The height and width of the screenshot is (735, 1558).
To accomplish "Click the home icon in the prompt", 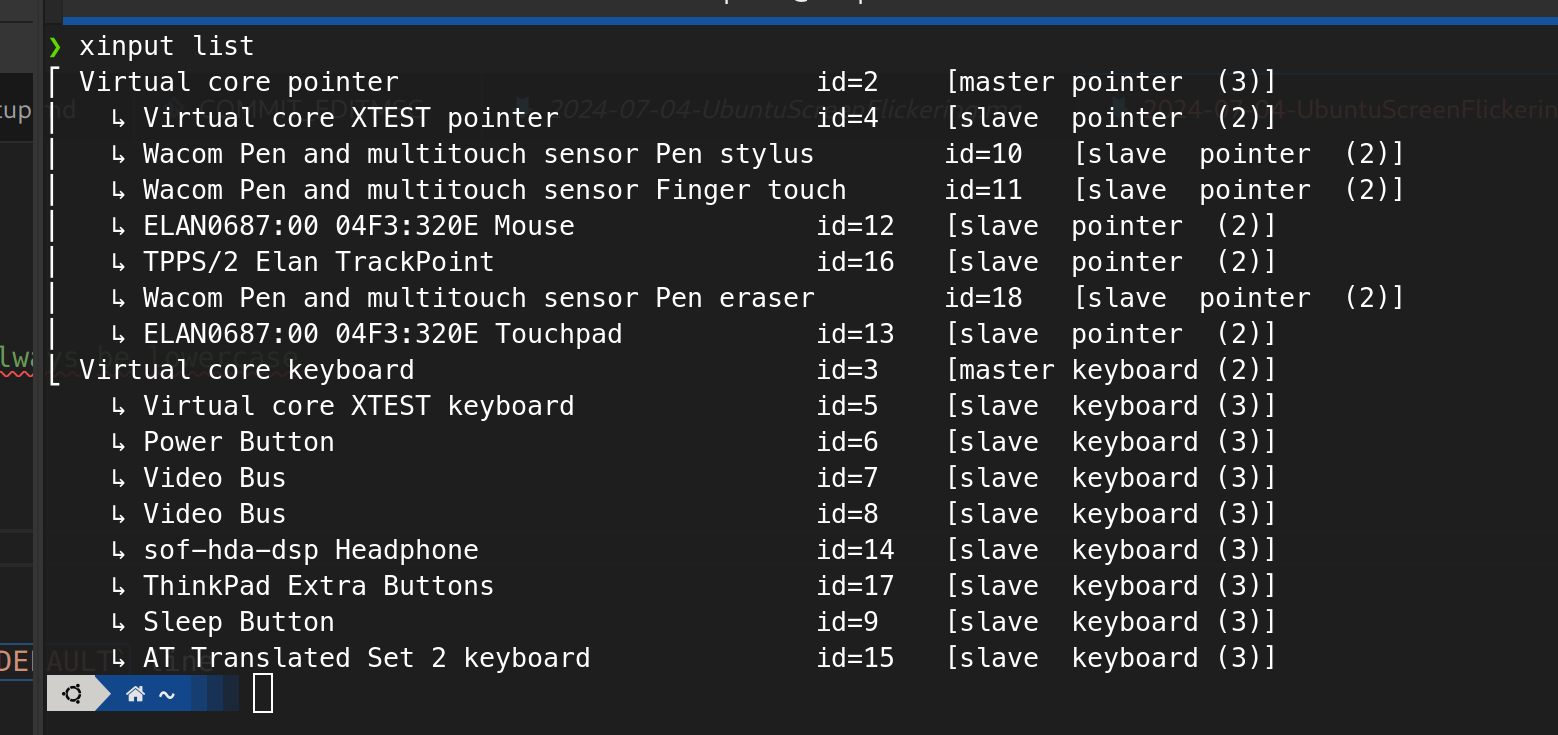I will click(135, 694).
